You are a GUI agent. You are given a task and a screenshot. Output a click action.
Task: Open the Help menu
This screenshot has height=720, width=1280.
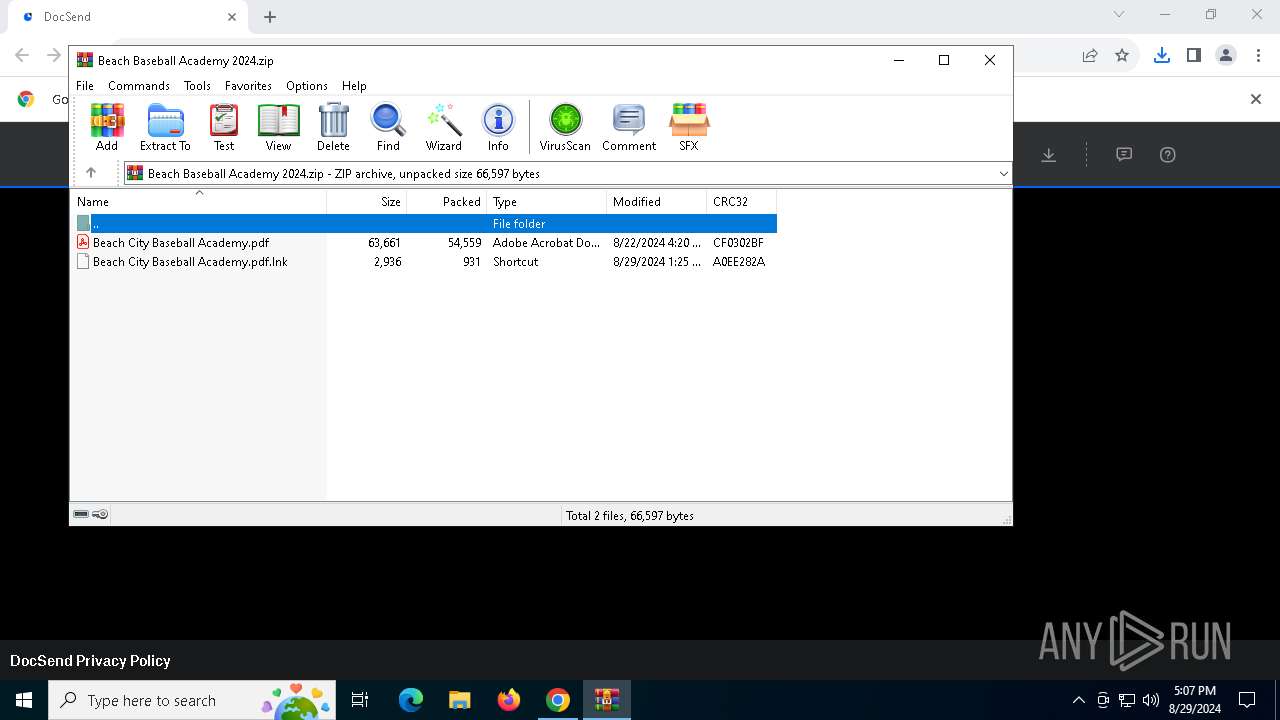(x=354, y=86)
